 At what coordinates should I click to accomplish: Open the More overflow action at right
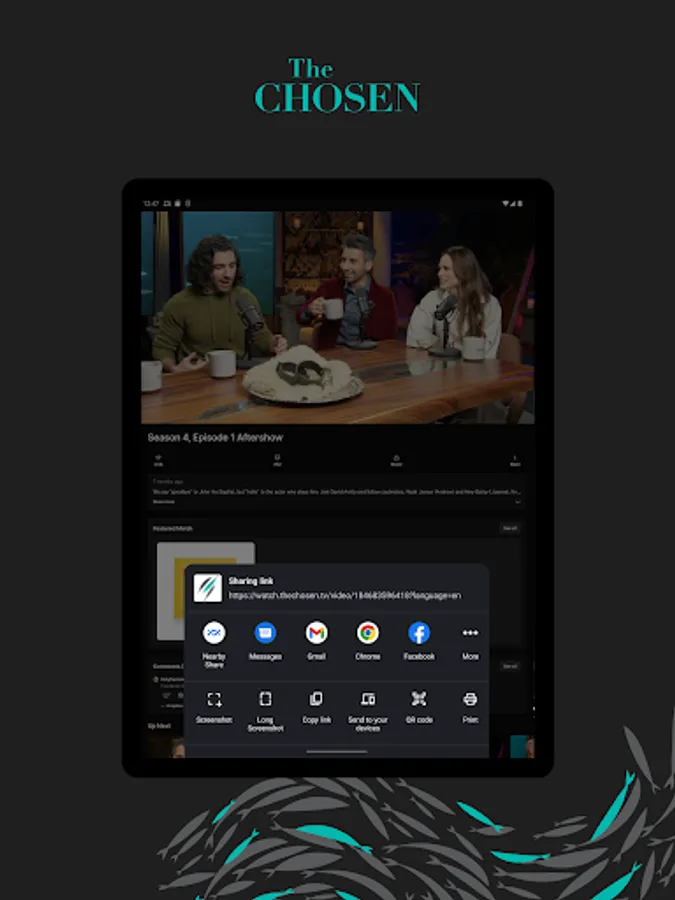pyautogui.click(x=515, y=460)
